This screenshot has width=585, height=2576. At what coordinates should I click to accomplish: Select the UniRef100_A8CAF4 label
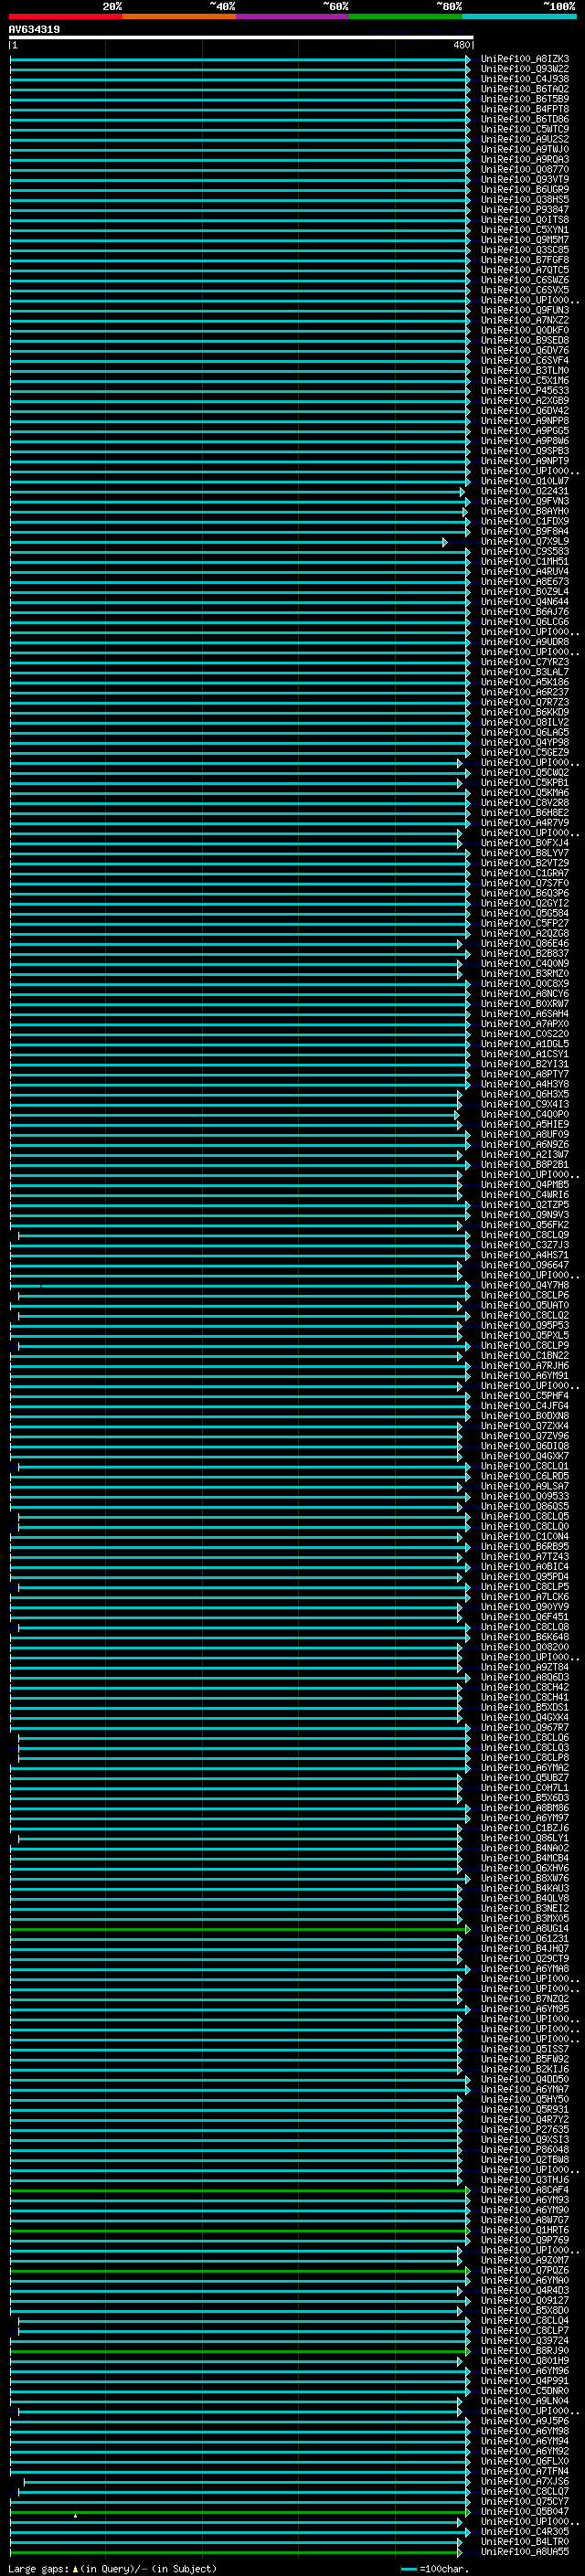click(x=525, y=2189)
